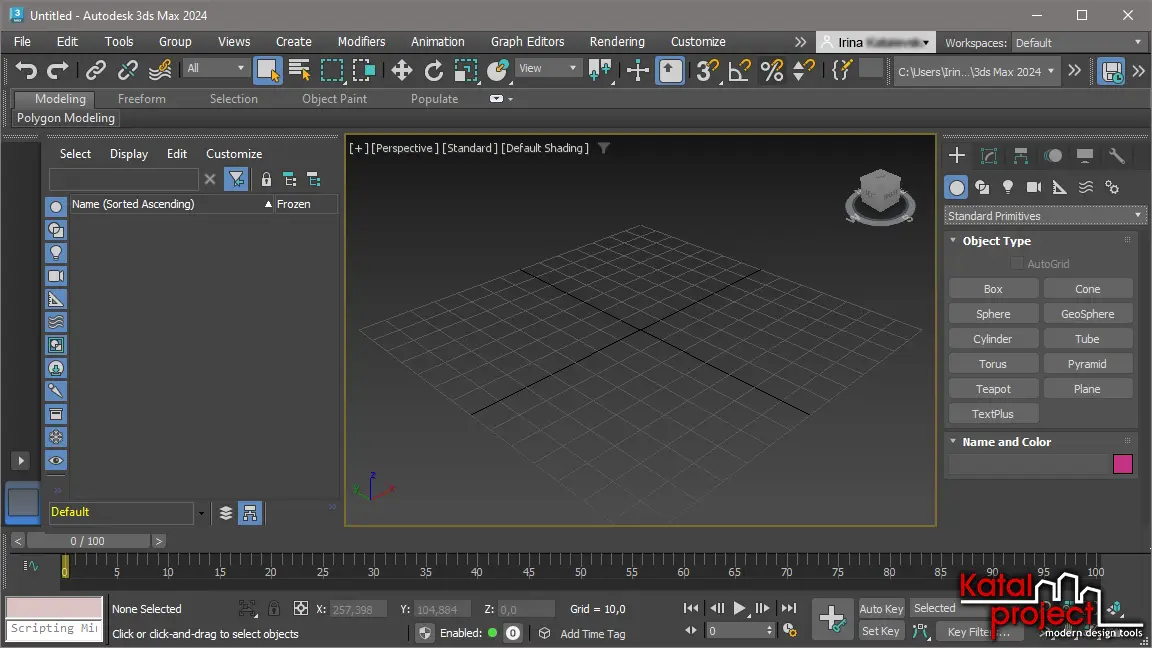
Task: Toggle the Angle Snap icon
Action: (739, 71)
